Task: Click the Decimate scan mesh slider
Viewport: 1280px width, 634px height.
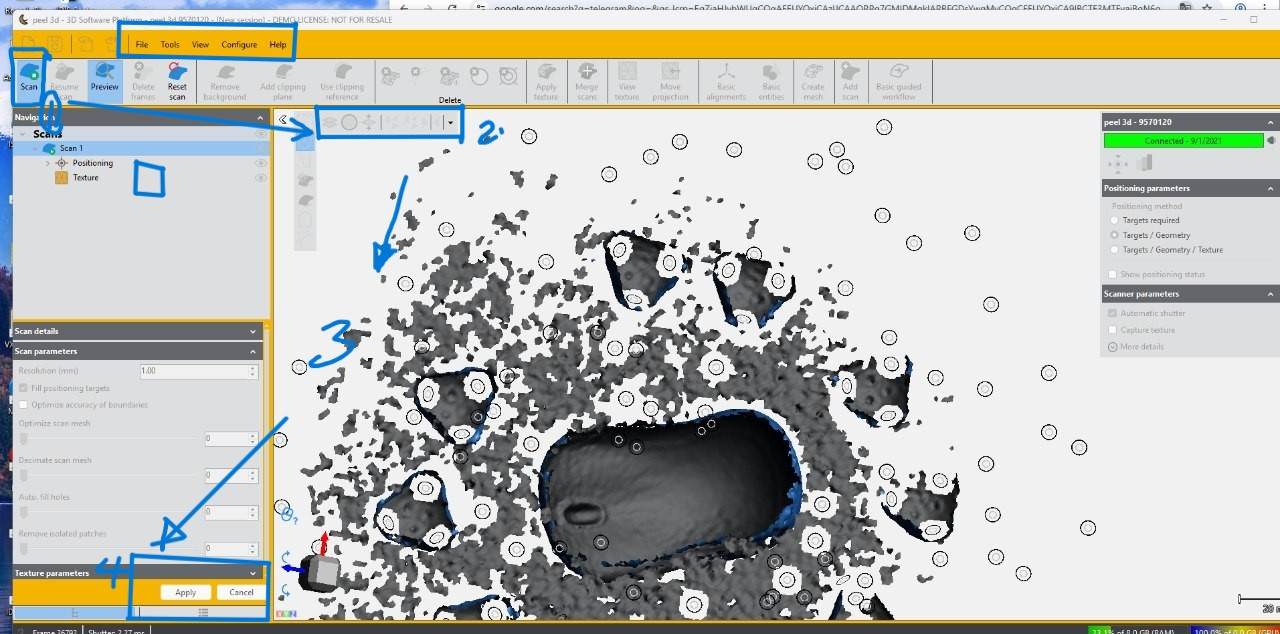Action: coord(108,475)
